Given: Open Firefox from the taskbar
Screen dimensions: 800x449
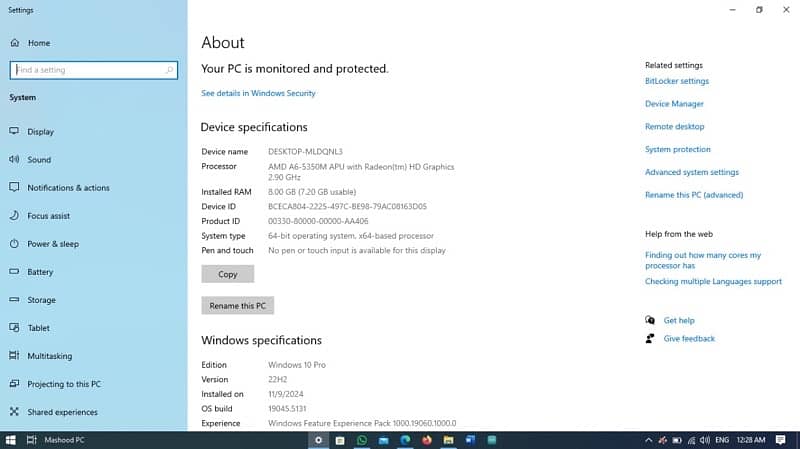Looking at the screenshot, I should pos(428,440).
